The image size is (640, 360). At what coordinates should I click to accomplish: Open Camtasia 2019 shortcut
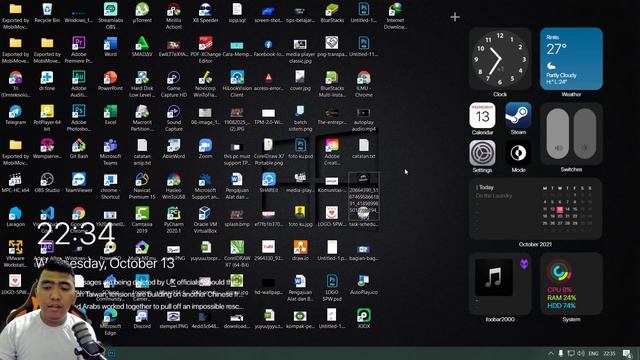142,220
